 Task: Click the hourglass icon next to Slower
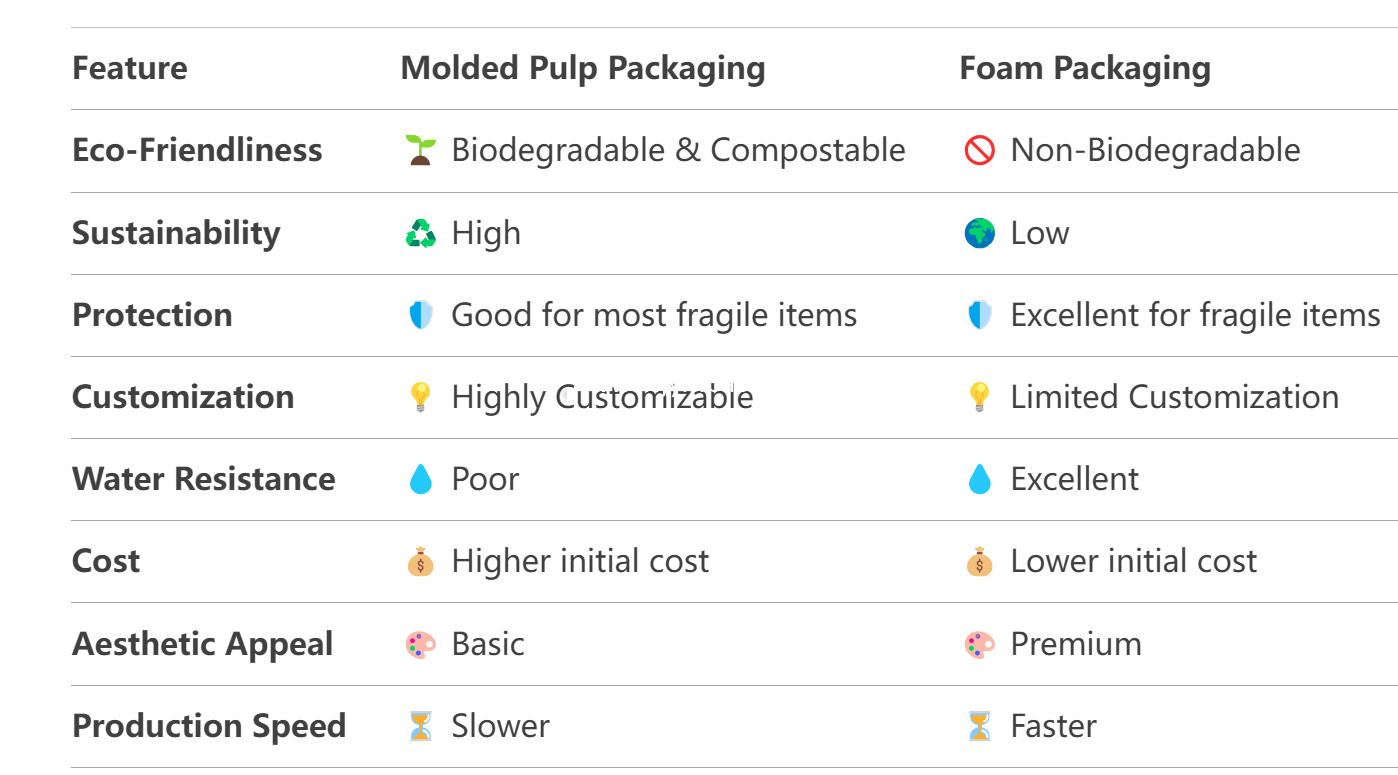(x=421, y=726)
